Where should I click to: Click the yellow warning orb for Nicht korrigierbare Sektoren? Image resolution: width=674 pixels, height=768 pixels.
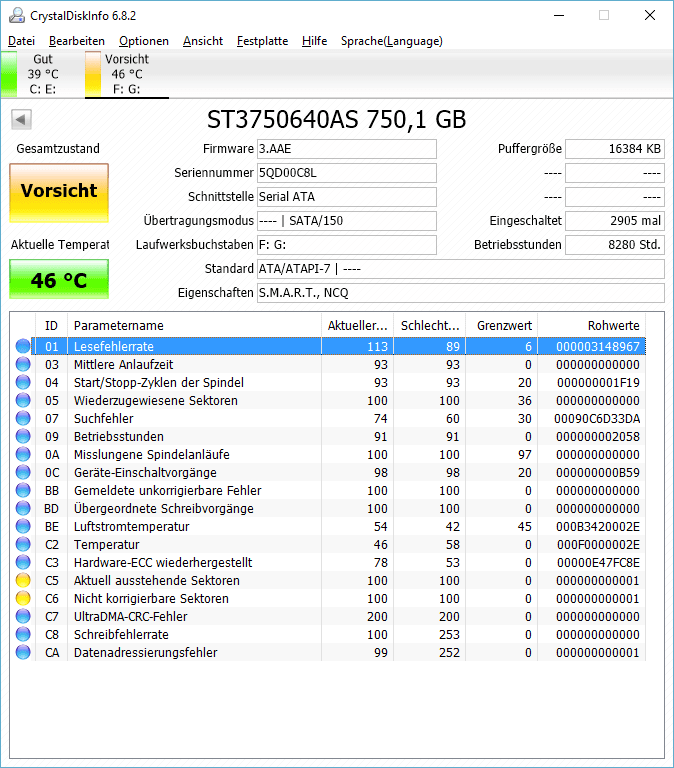click(x=23, y=598)
